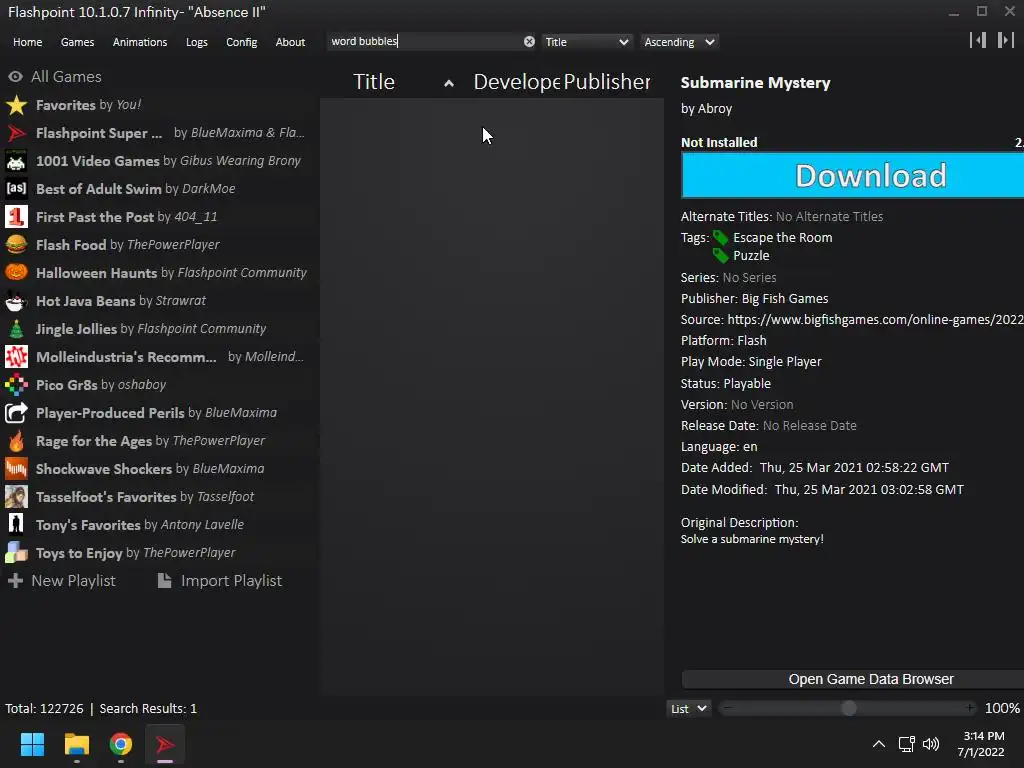This screenshot has width=1024, height=768.
Task: Click the Hot Java Beans cup icon
Action: [16, 301]
